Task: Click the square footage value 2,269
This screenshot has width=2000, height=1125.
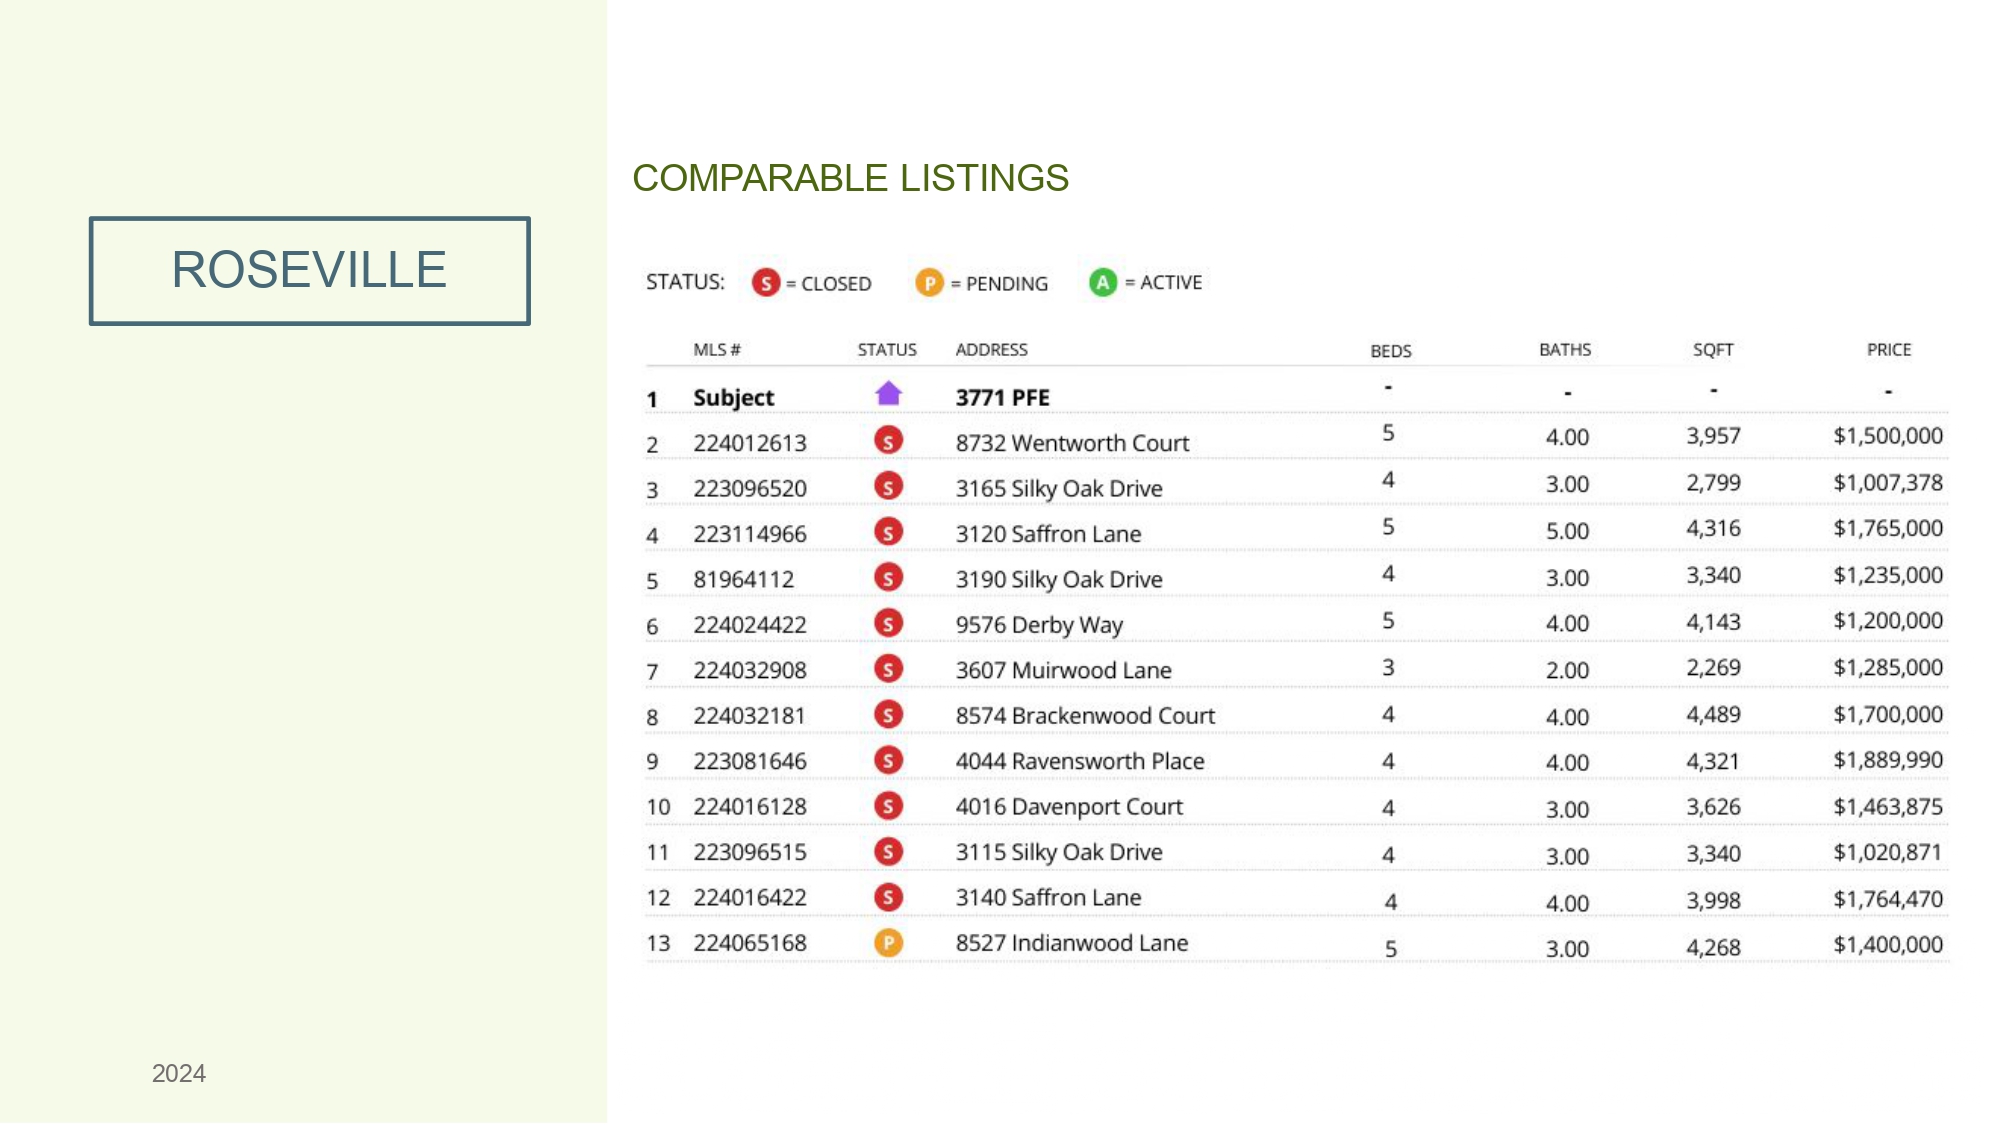Action: [1713, 668]
